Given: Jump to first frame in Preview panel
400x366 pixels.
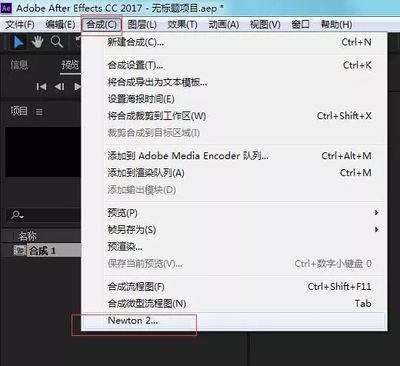Looking at the screenshot, I should pyautogui.click(x=41, y=87).
